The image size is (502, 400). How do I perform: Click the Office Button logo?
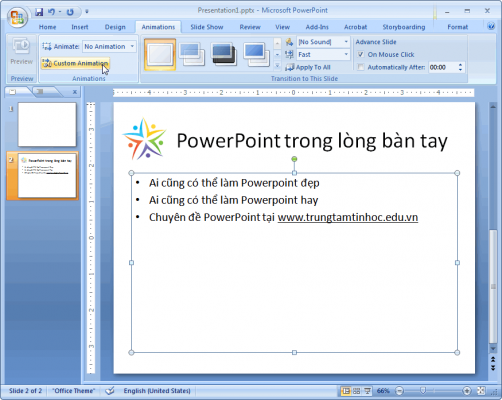[x=17, y=17]
